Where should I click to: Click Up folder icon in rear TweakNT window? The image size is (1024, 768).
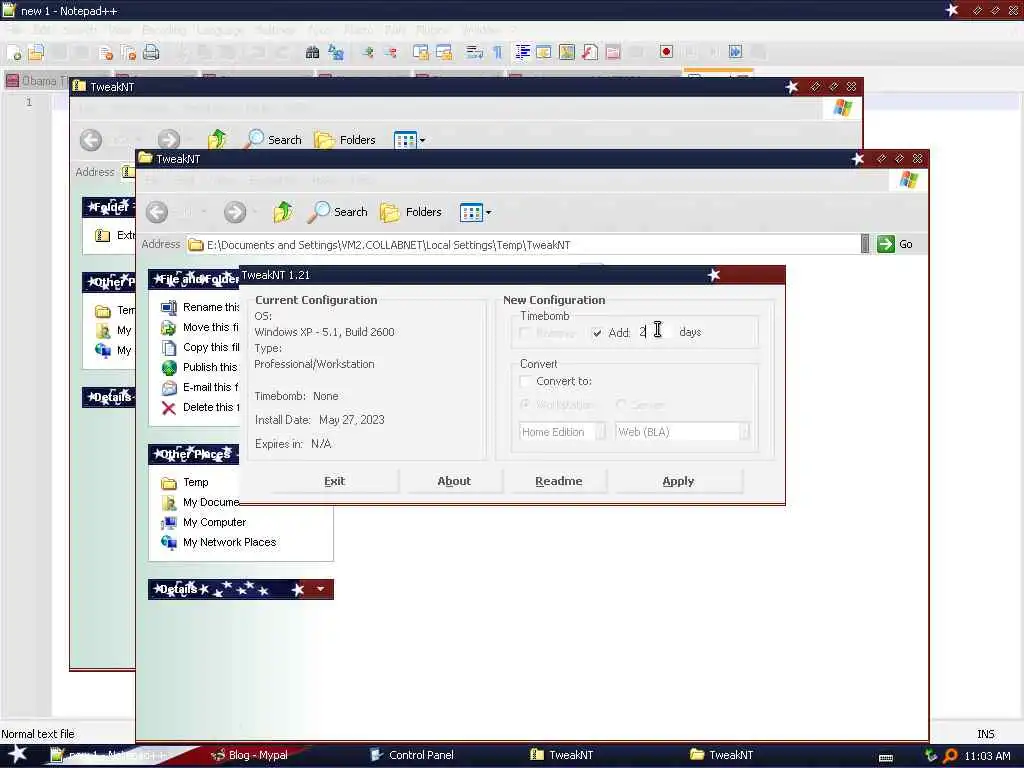coord(217,139)
